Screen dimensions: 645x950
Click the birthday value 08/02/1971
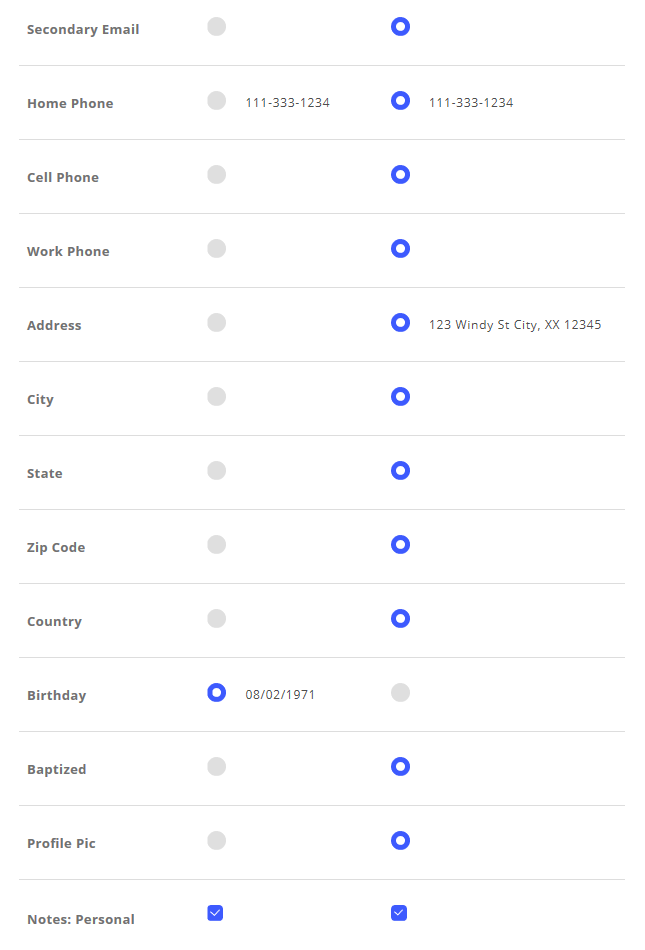[x=280, y=695]
